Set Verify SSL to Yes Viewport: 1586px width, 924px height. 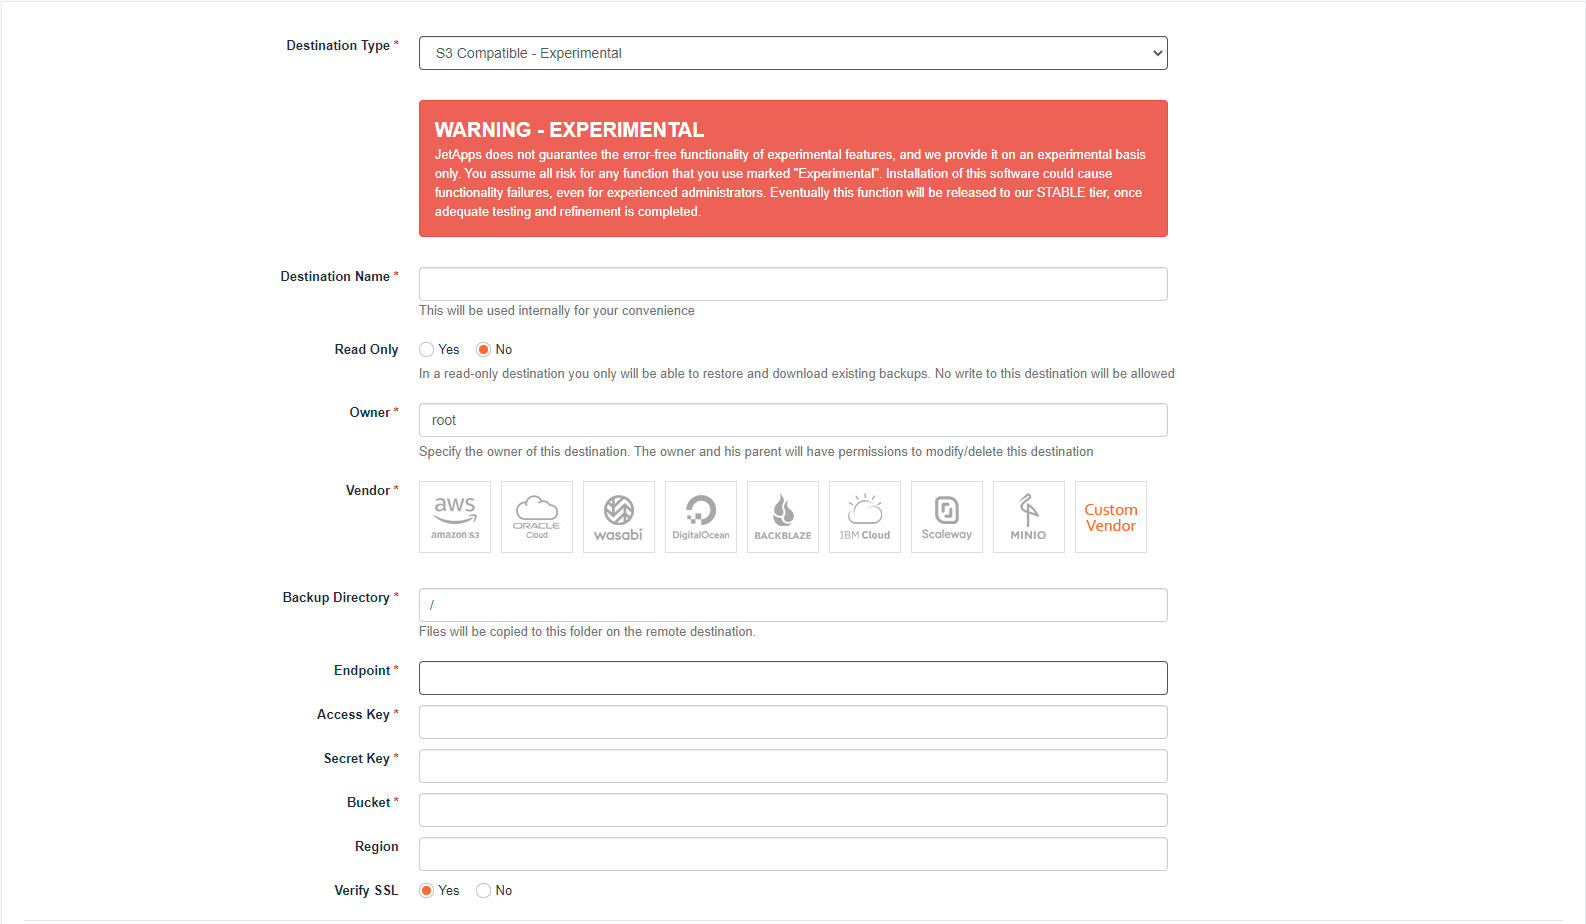pos(427,890)
